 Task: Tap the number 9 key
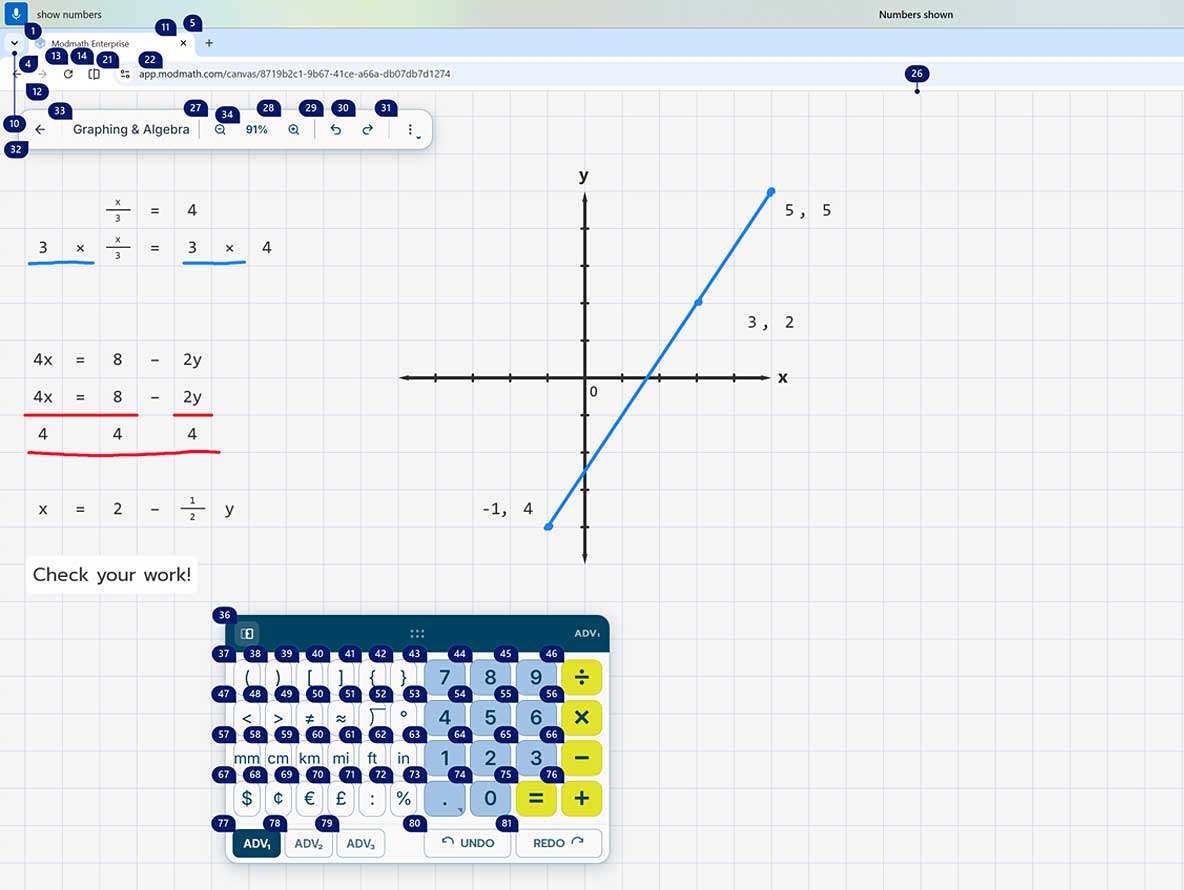(536, 677)
